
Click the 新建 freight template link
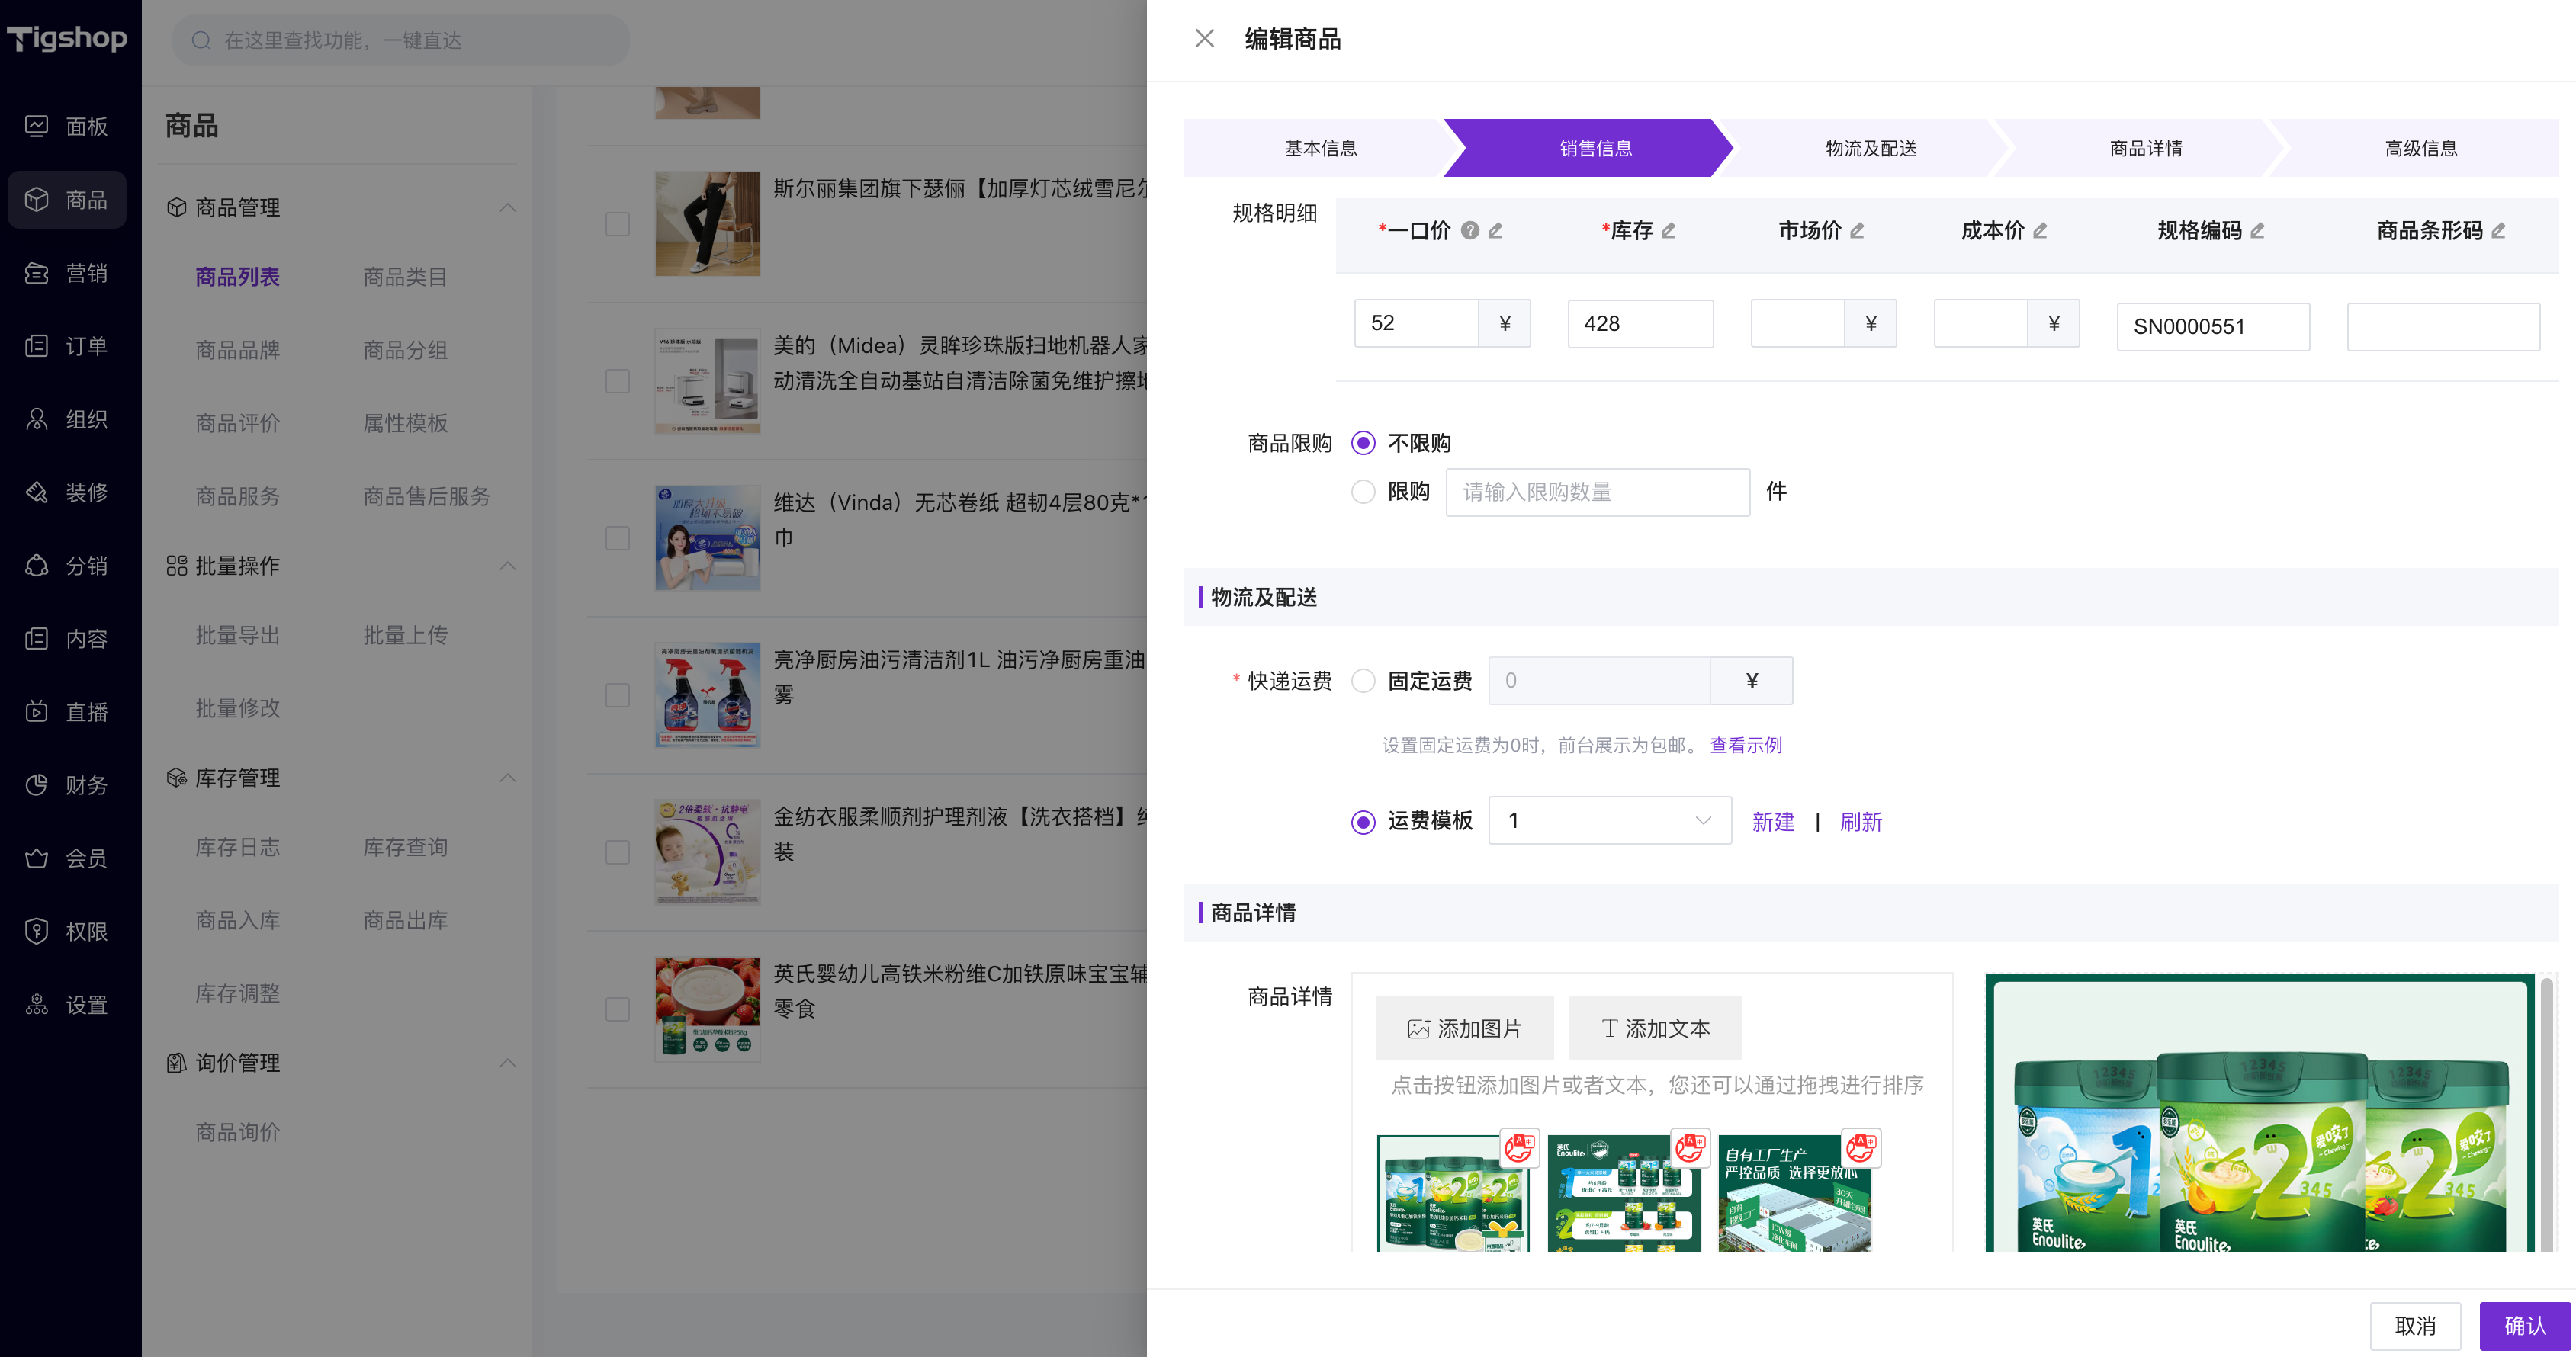1772,822
